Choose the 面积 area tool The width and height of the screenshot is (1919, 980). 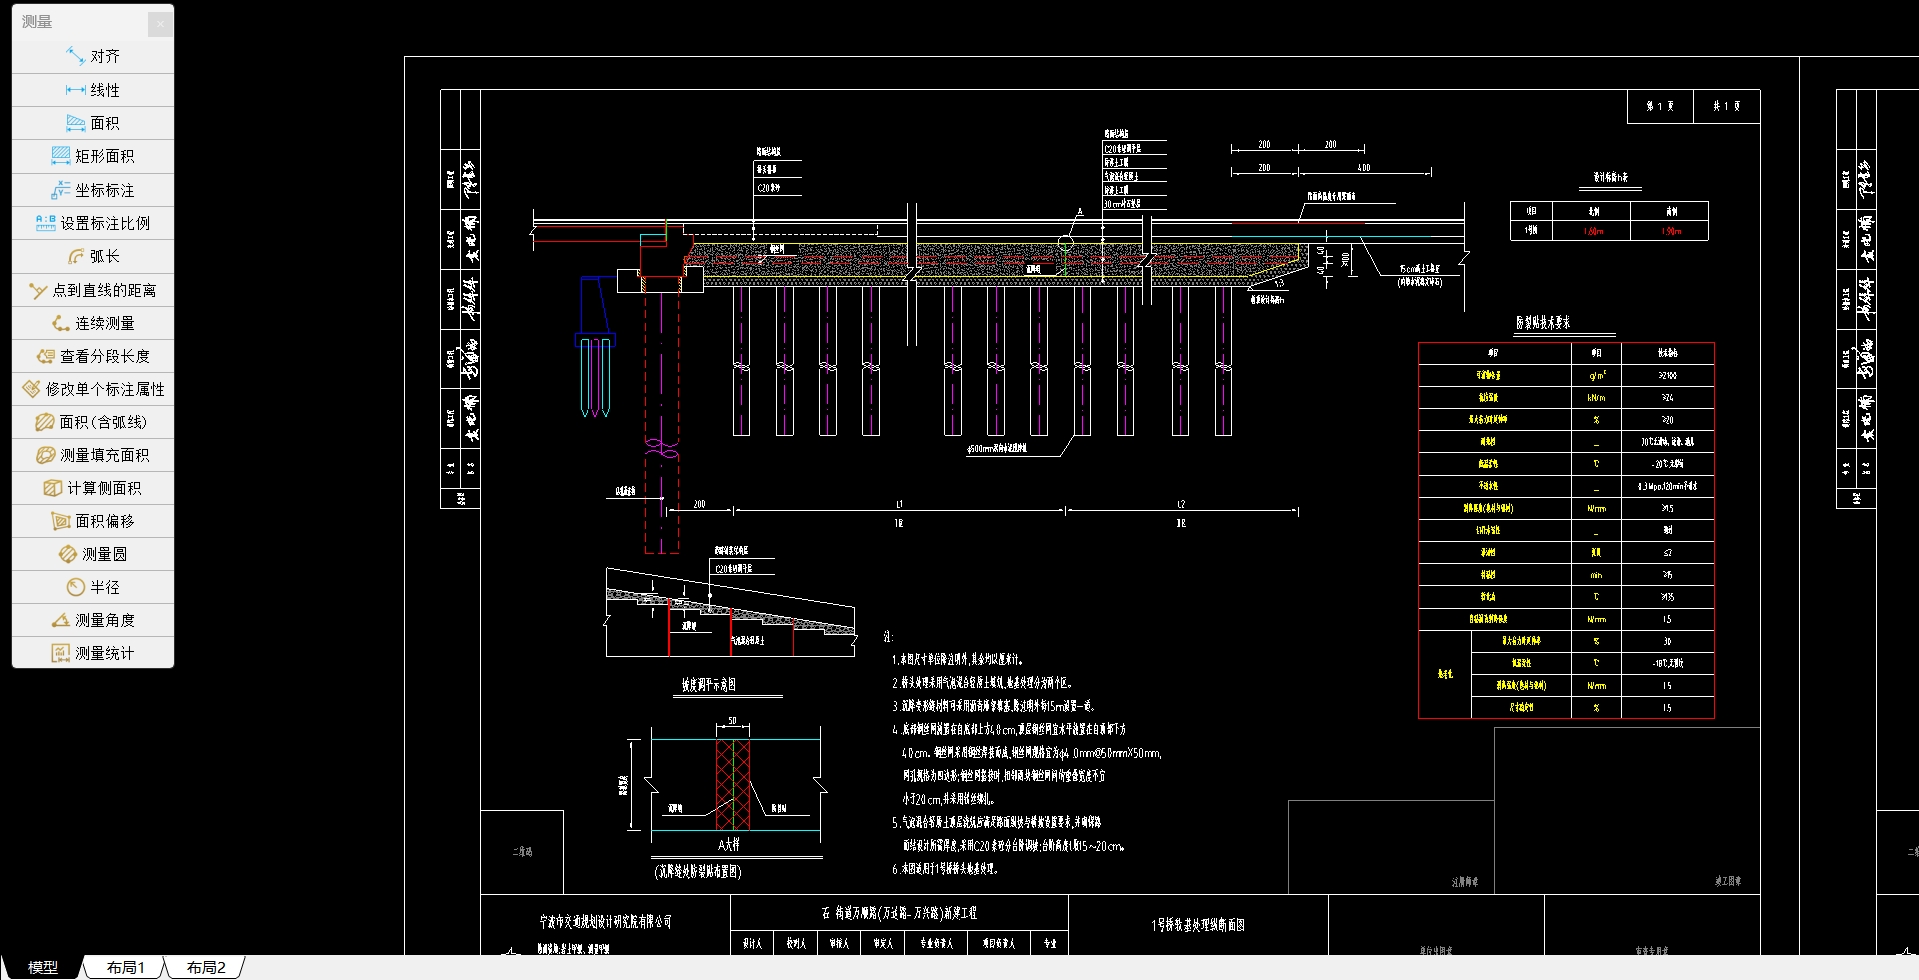[93, 123]
